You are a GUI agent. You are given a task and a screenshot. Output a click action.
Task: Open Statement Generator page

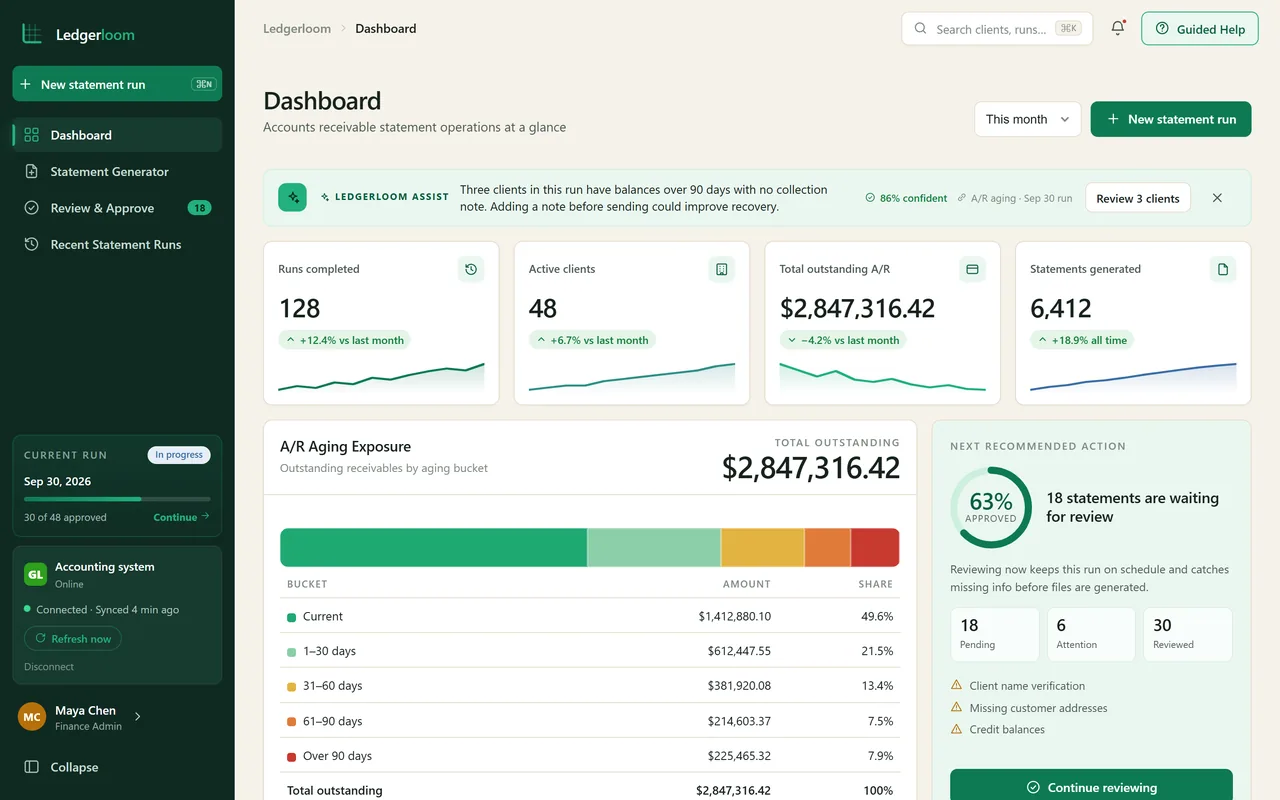[x=117, y=171]
